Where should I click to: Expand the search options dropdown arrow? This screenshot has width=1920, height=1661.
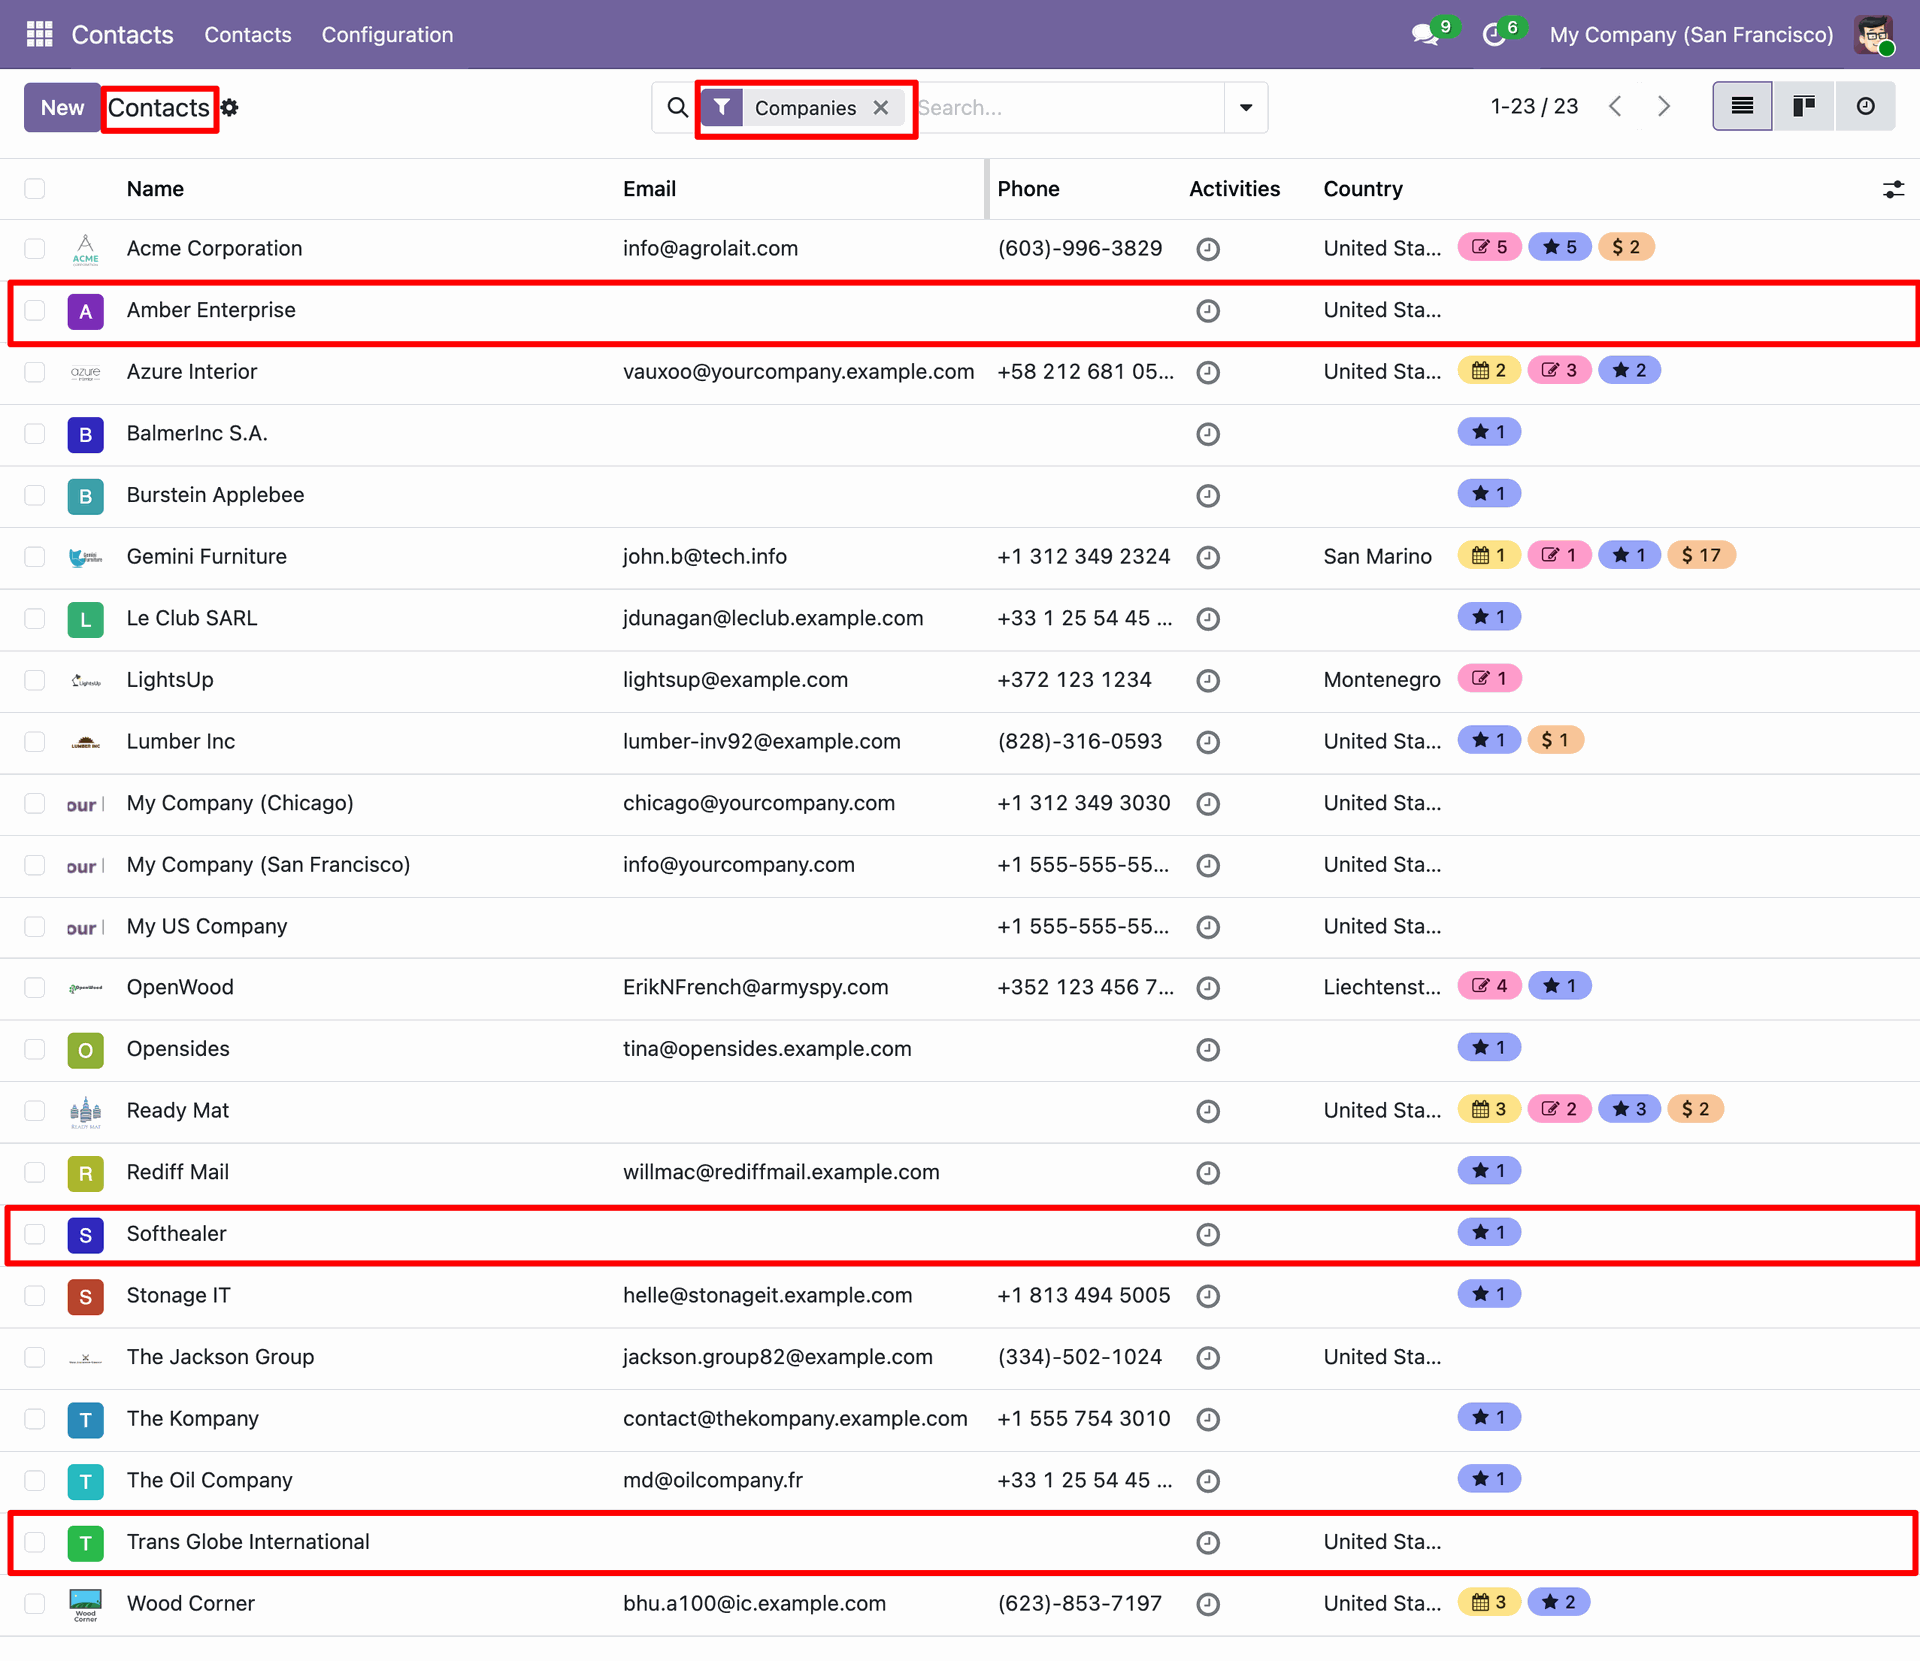1246,107
